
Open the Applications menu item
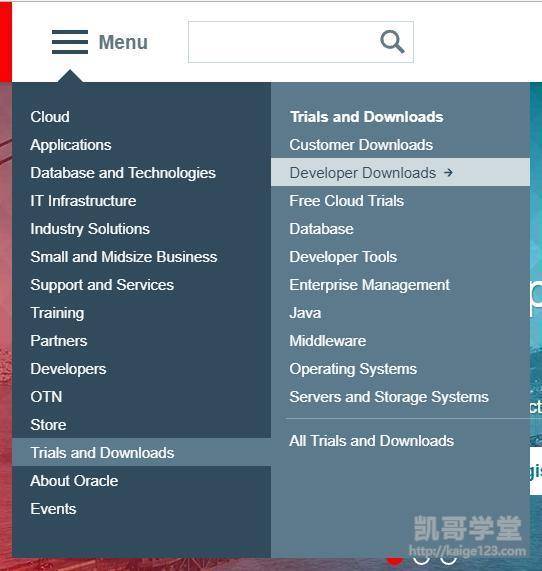71,145
